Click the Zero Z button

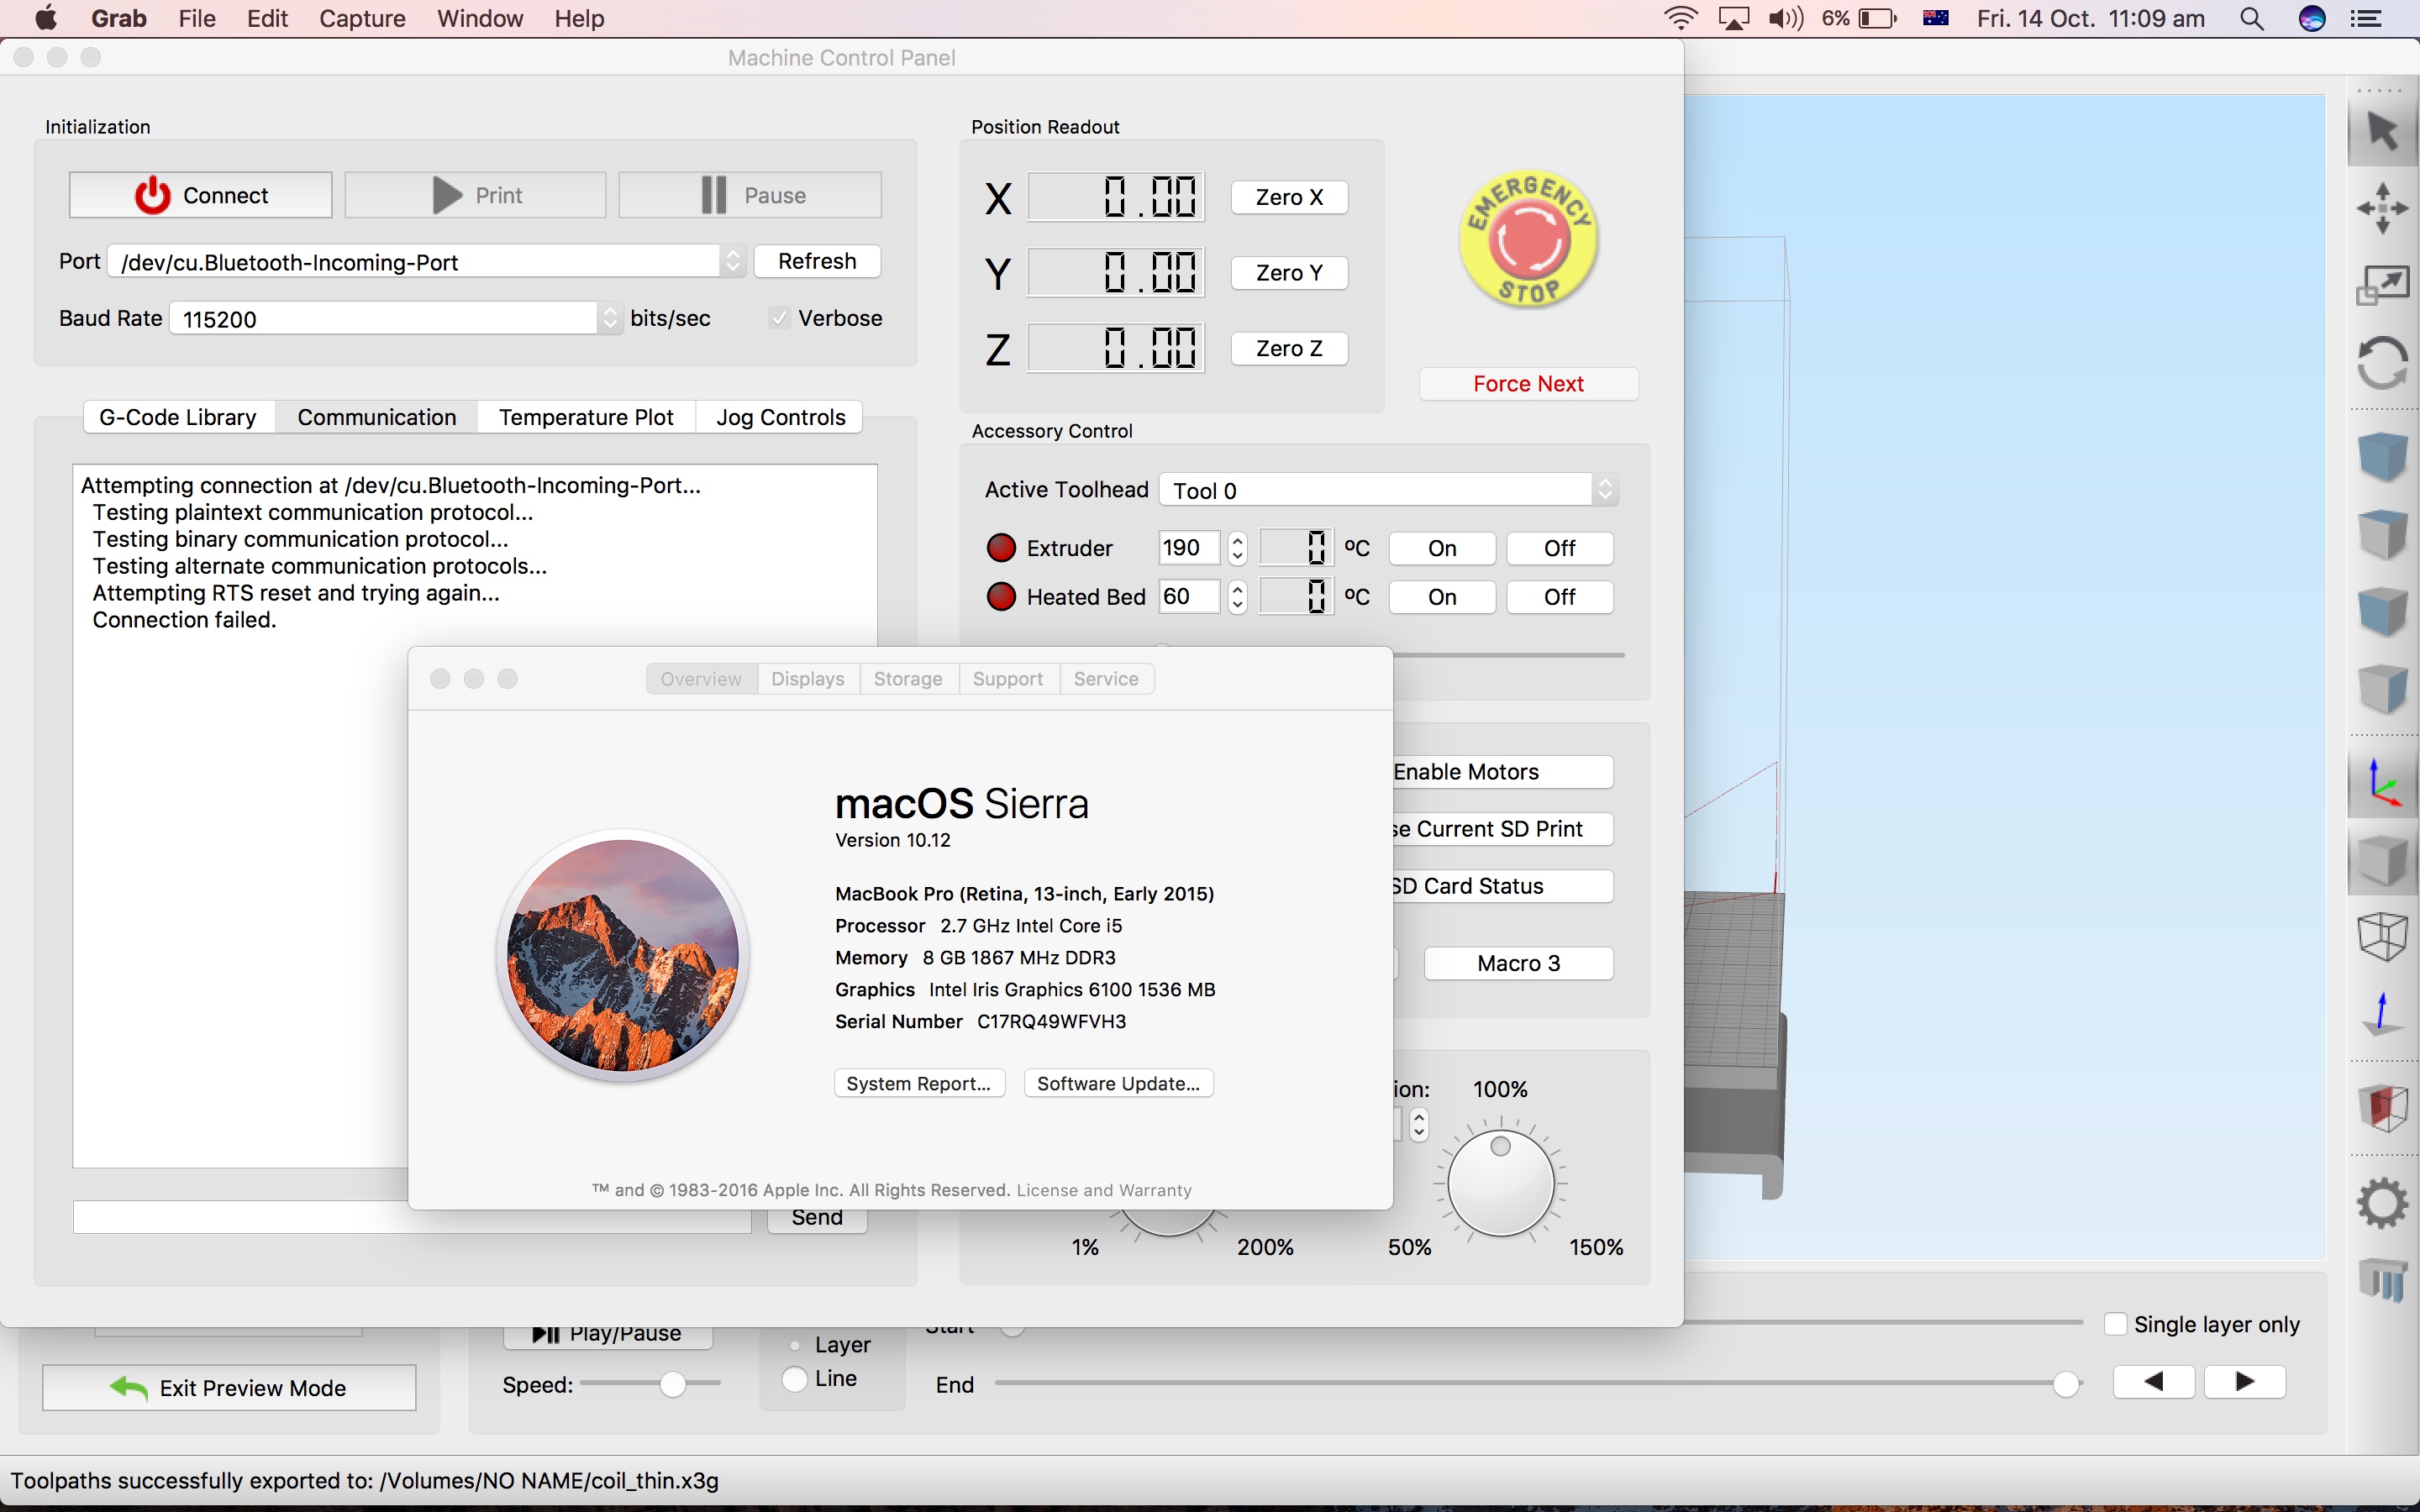point(1289,348)
